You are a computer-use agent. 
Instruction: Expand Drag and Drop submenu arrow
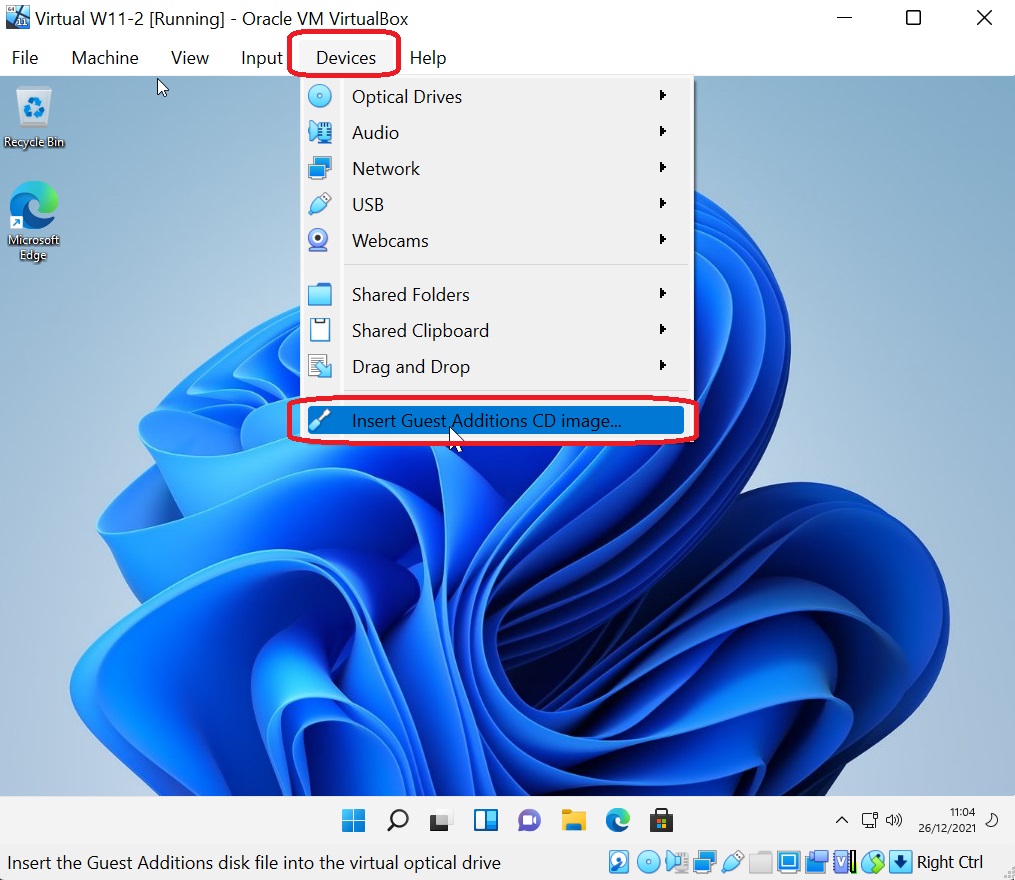point(662,365)
